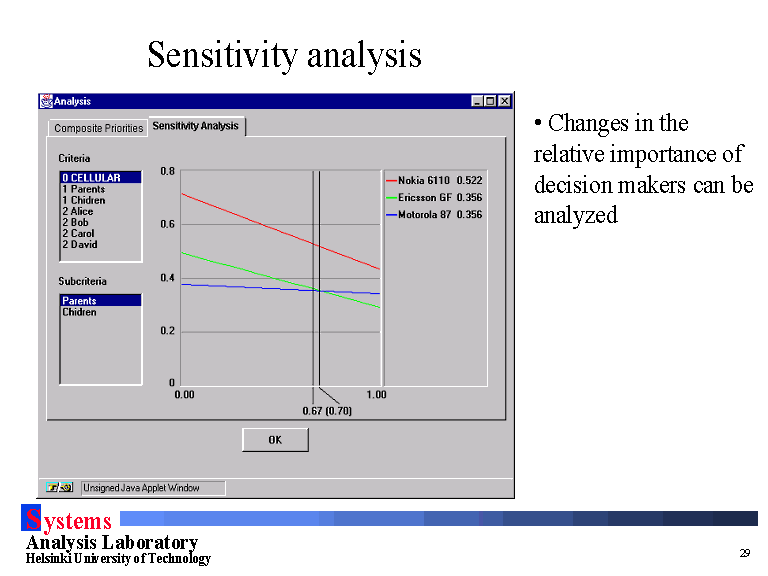Click the Nokia 6110 legend entry
This screenshot has height=576, width=768.
click(434, 181)
